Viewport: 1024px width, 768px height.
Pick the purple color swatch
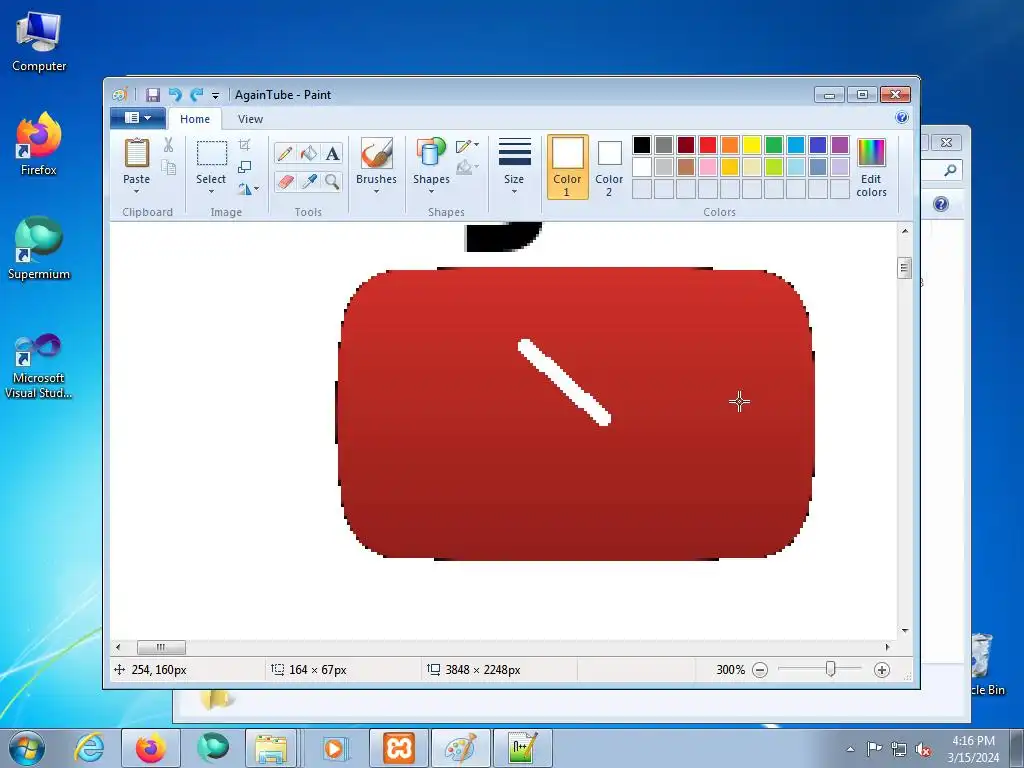(840, 145)
